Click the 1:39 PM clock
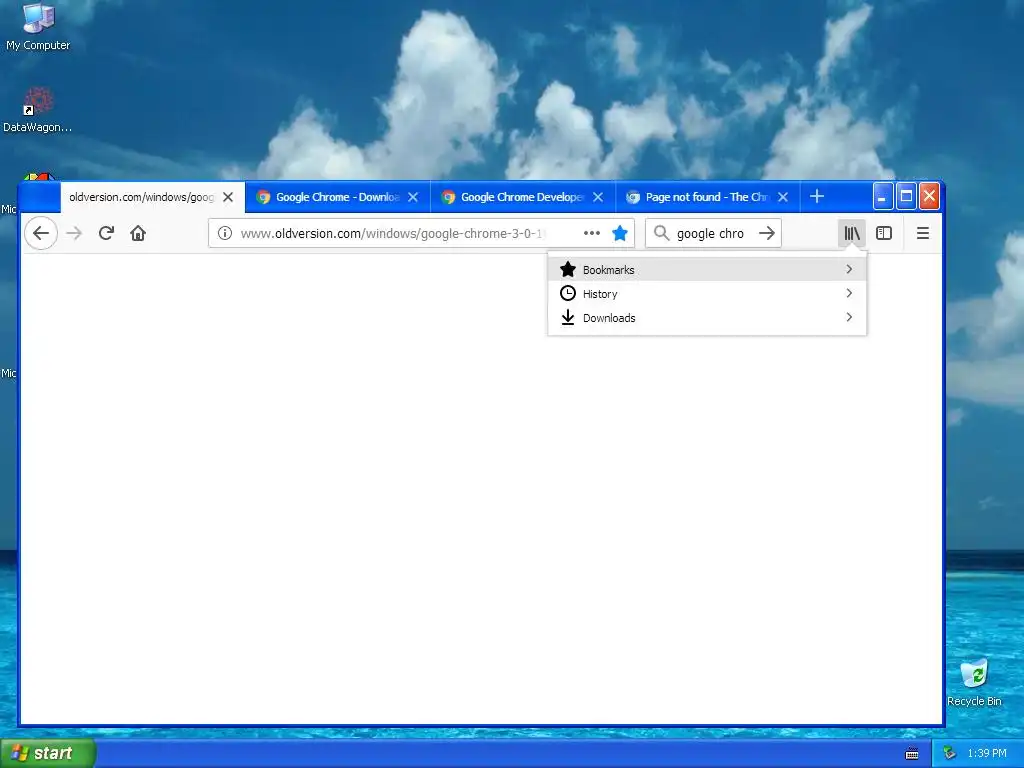 point(987,754)
